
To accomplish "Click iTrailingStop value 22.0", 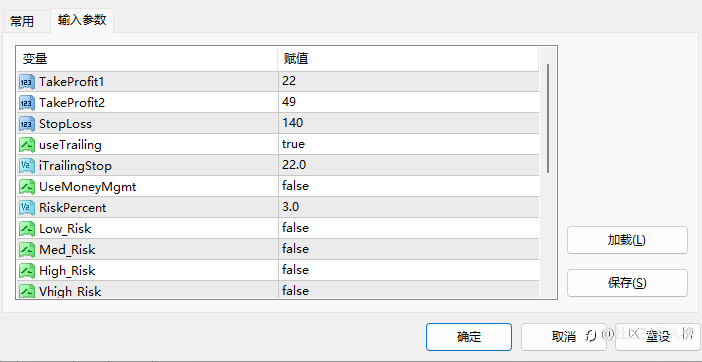I will point(294,165).
